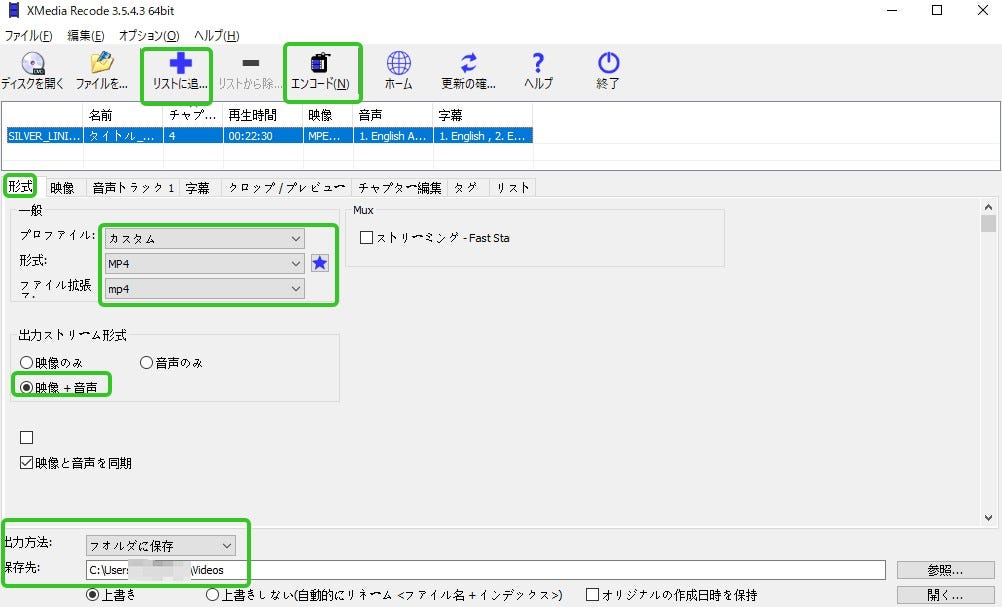
Task: Select the 上書き radio button
Action: (93, 595)
